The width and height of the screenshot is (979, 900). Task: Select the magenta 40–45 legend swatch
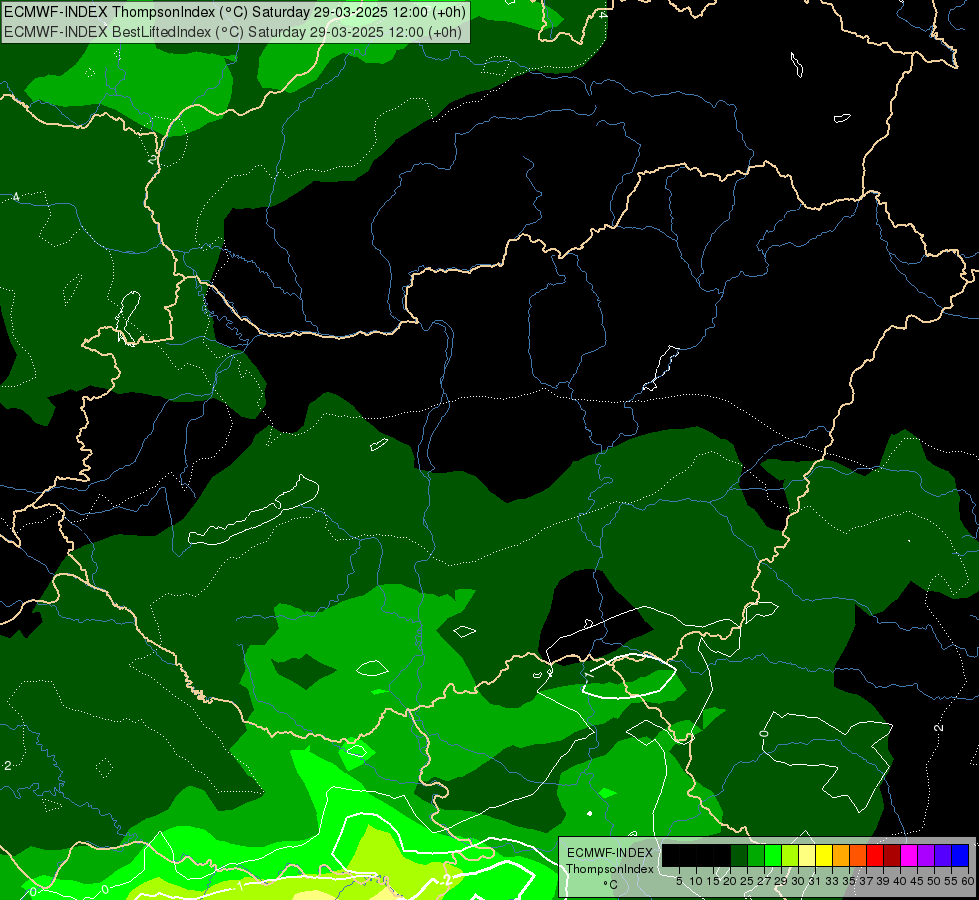pos(908,855)
